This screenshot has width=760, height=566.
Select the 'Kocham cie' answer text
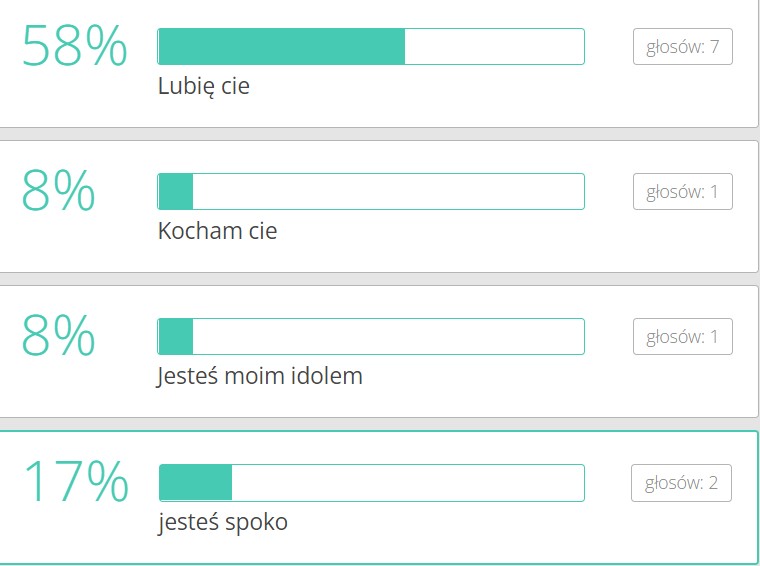217,232
